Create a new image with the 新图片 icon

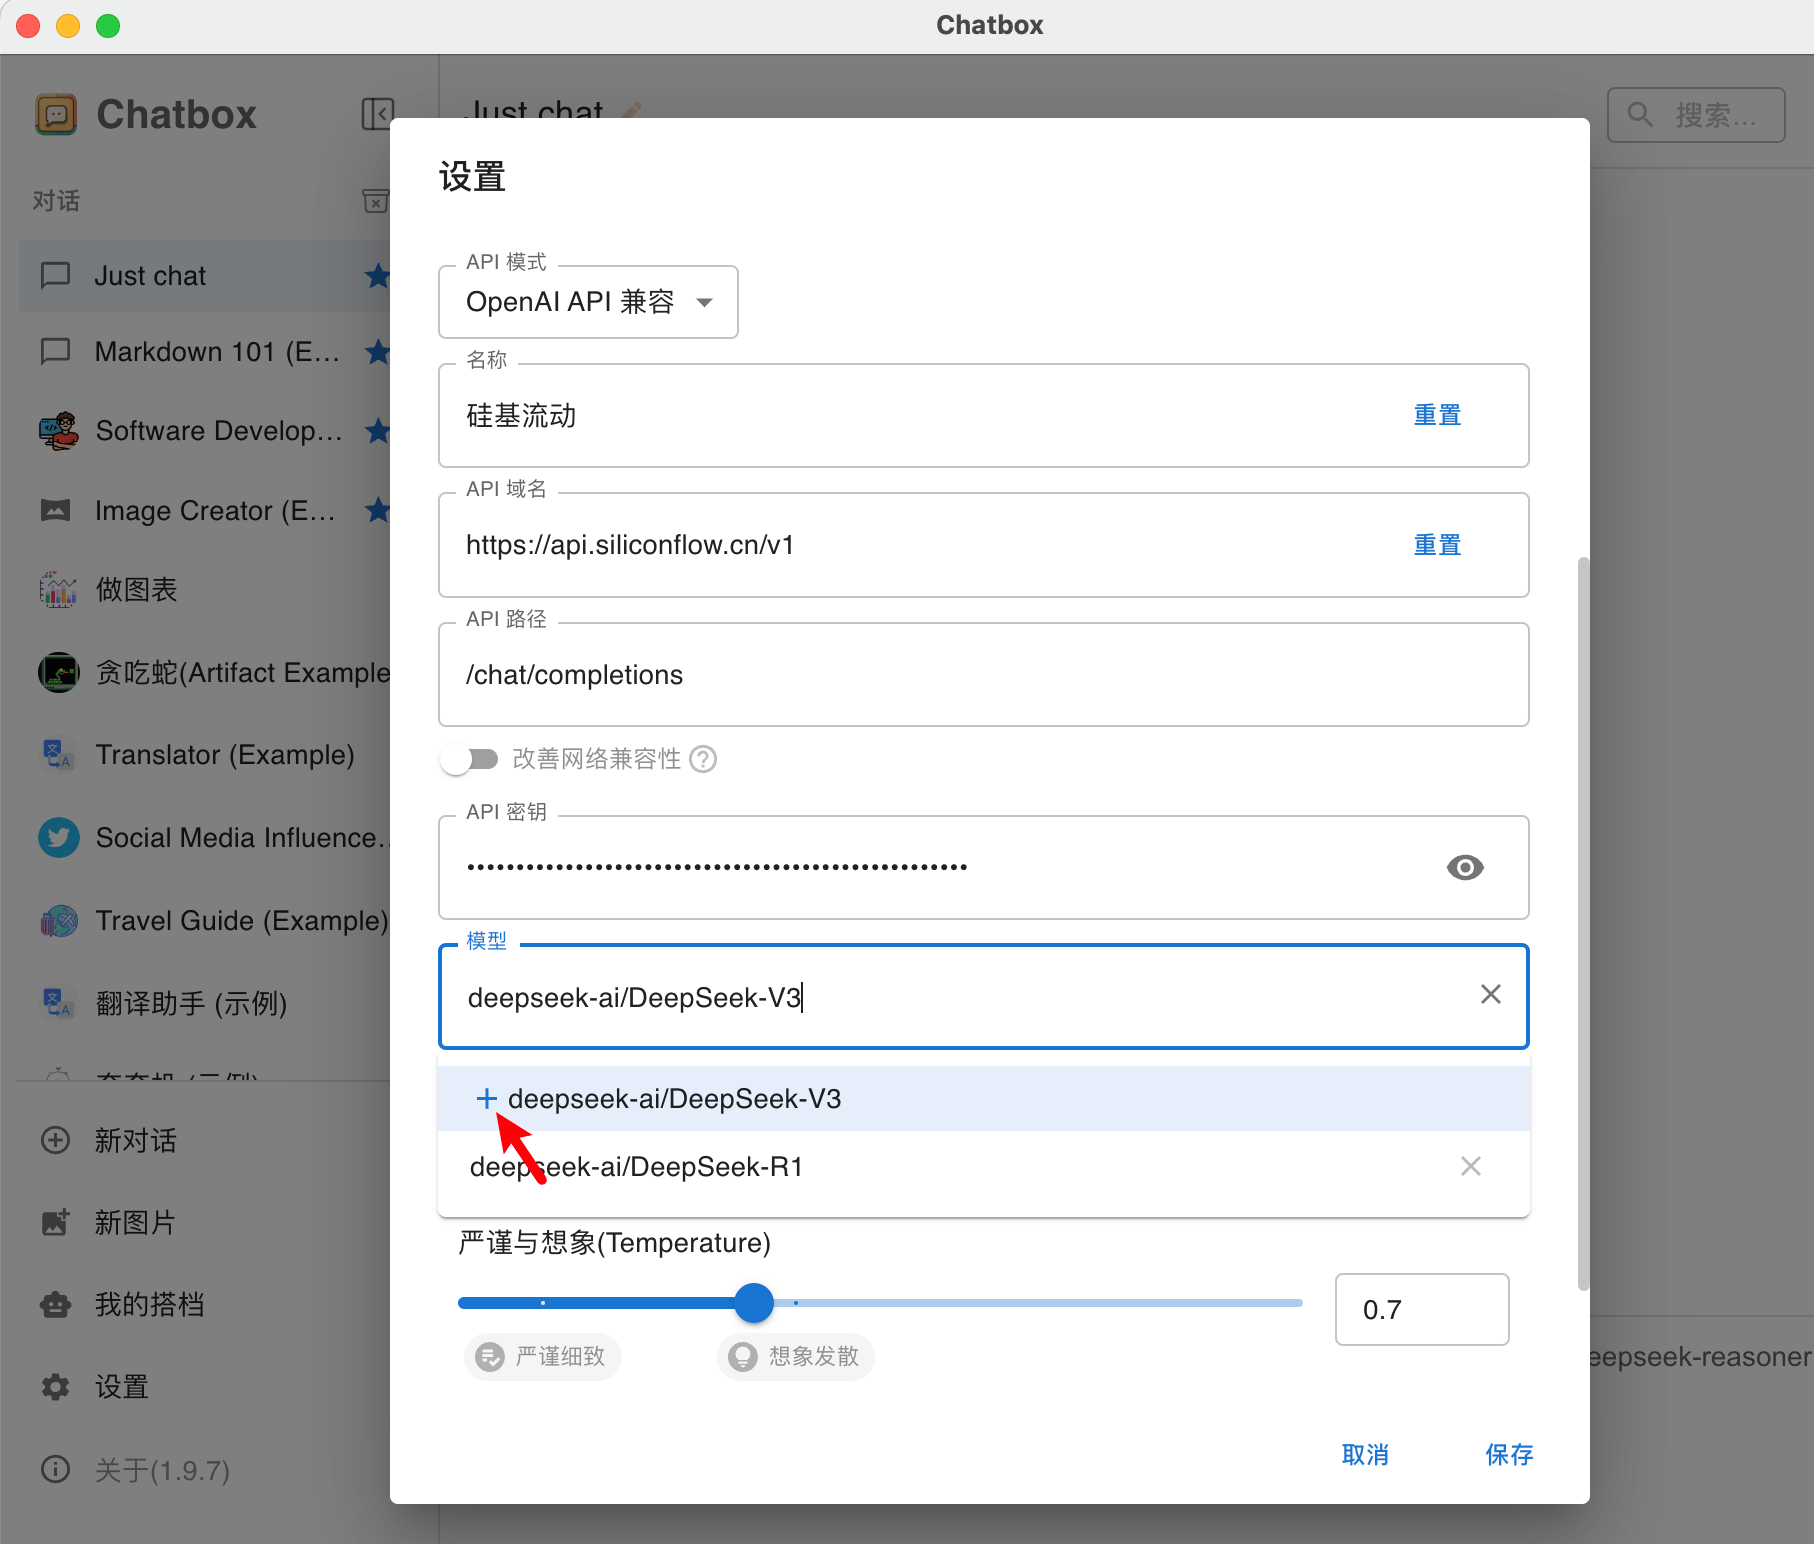(55, 1222)
